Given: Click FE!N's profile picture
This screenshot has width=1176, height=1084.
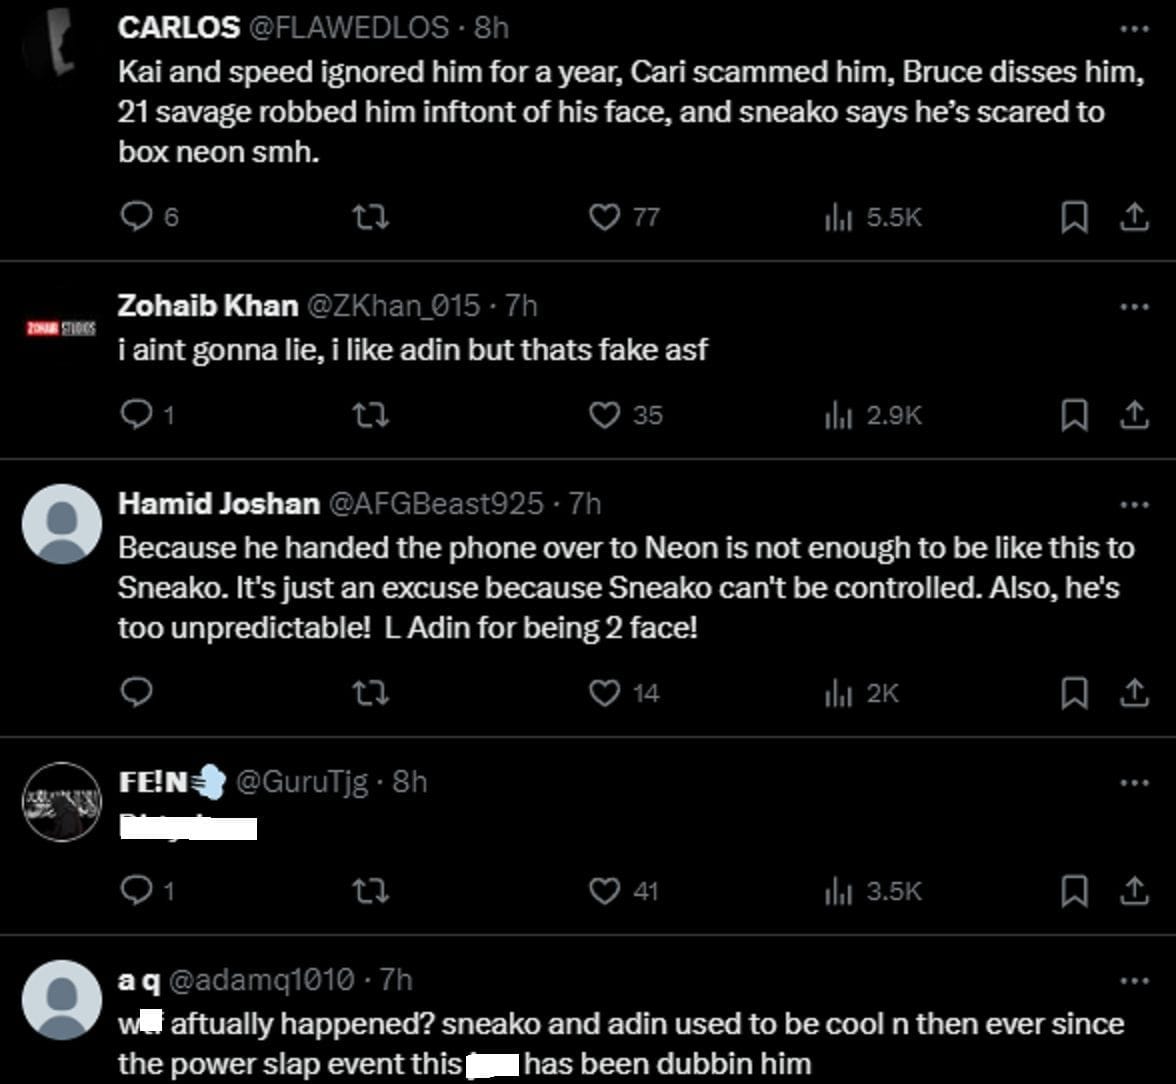Looking at the screenshot, I should point(62,802).
